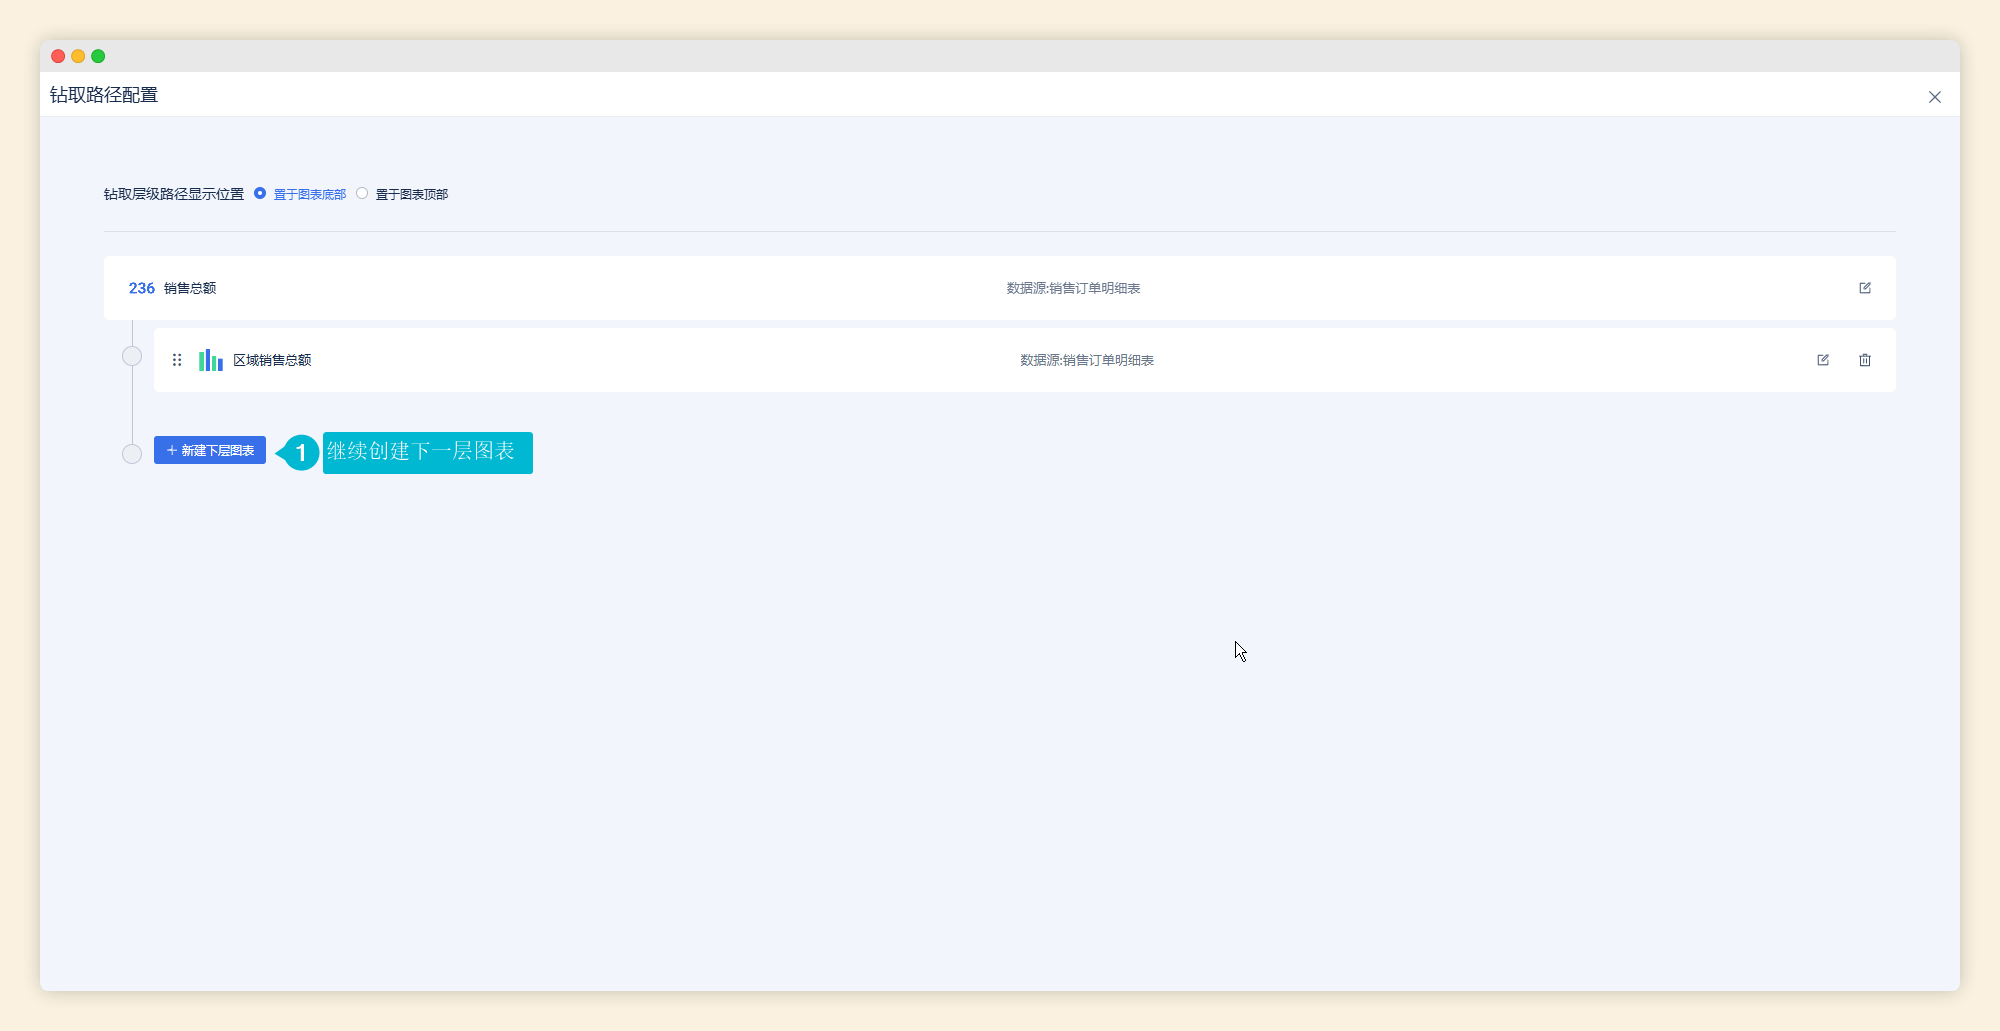Click the bar chart icon of 区域销售总额
The image size is (2000, 1031).
pos(211,360)
